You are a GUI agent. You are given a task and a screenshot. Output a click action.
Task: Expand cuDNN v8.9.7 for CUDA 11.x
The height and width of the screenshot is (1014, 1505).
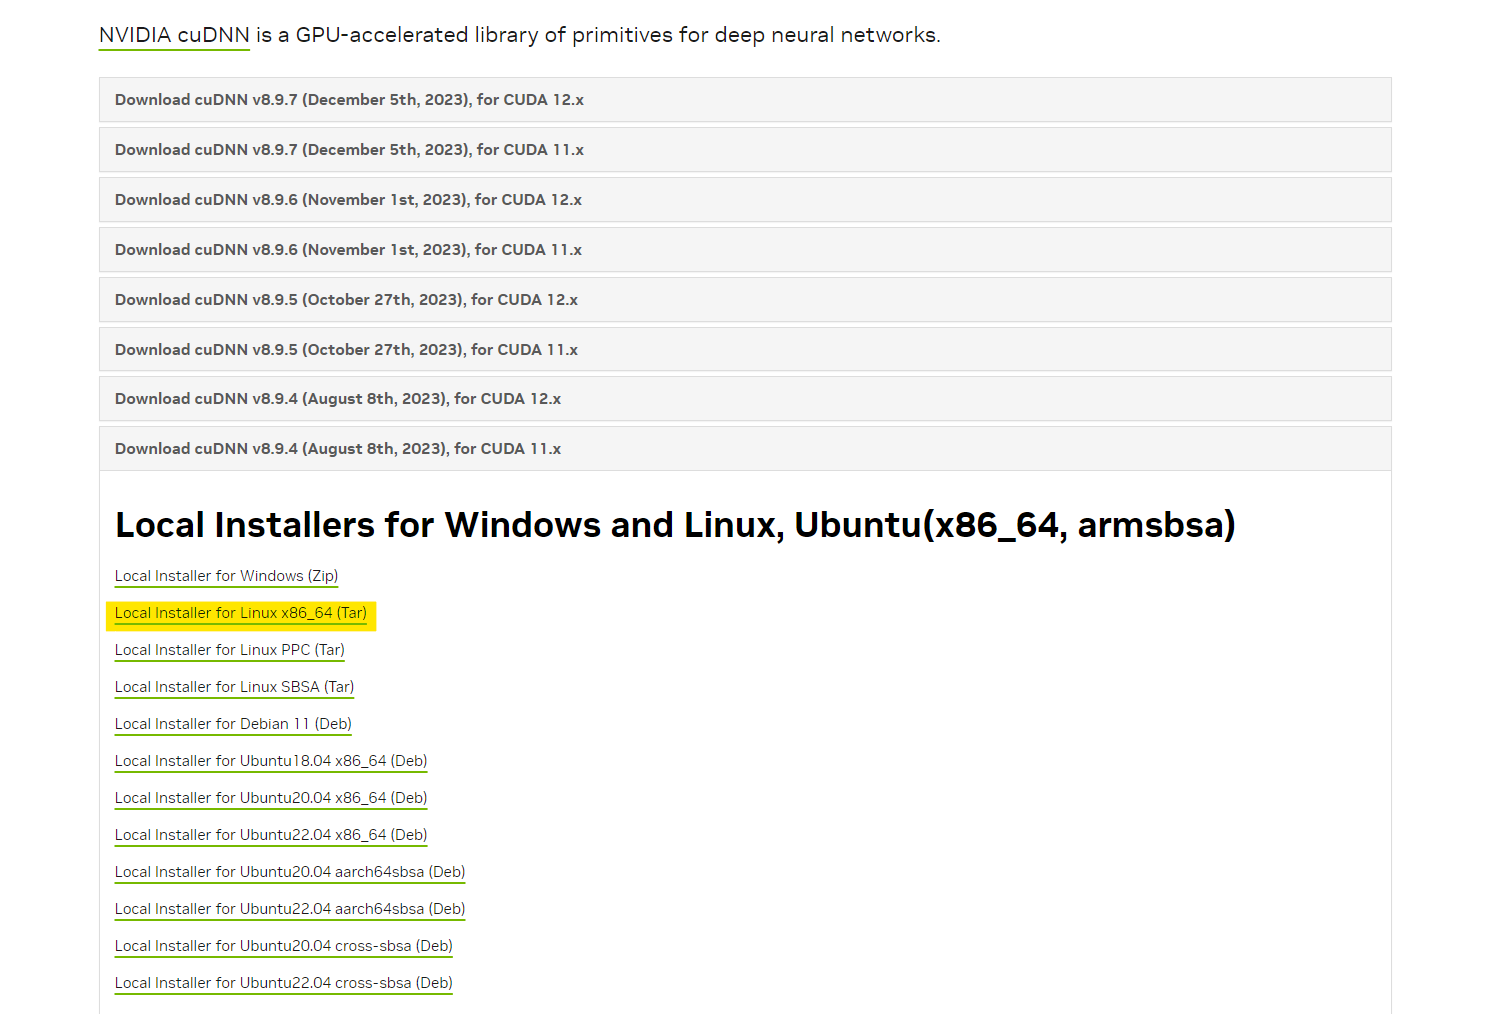(x=745, y=150)
